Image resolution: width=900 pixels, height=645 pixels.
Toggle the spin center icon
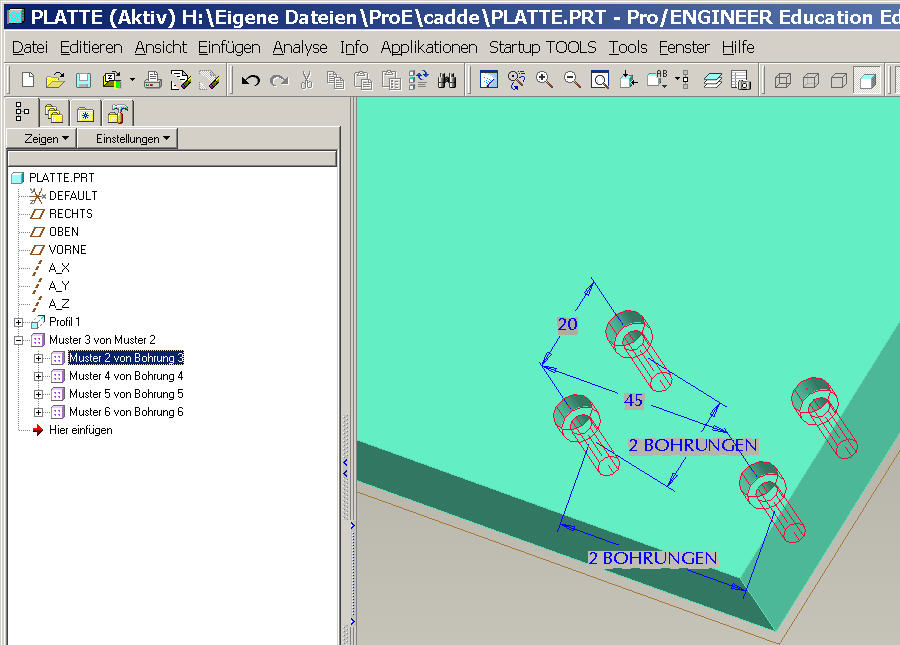coord(517,80)
